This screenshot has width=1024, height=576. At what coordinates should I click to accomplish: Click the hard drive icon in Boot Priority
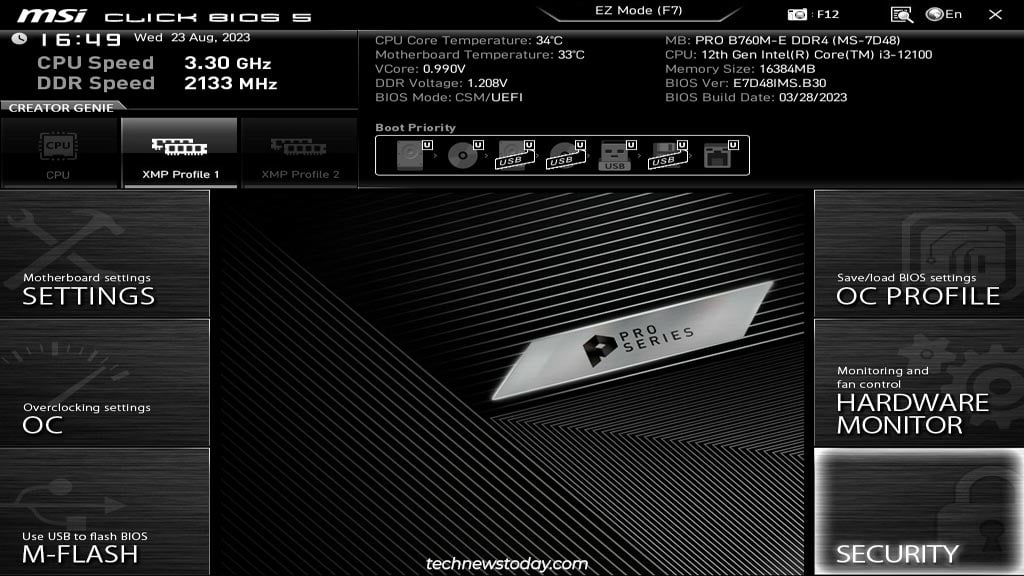pyautogui.click(x=408, y=156)
